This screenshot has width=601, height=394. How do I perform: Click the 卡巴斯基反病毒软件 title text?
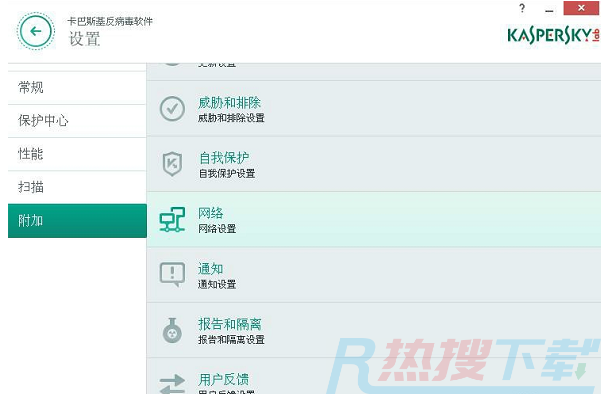pyautogui.click(x=110, y=21)
